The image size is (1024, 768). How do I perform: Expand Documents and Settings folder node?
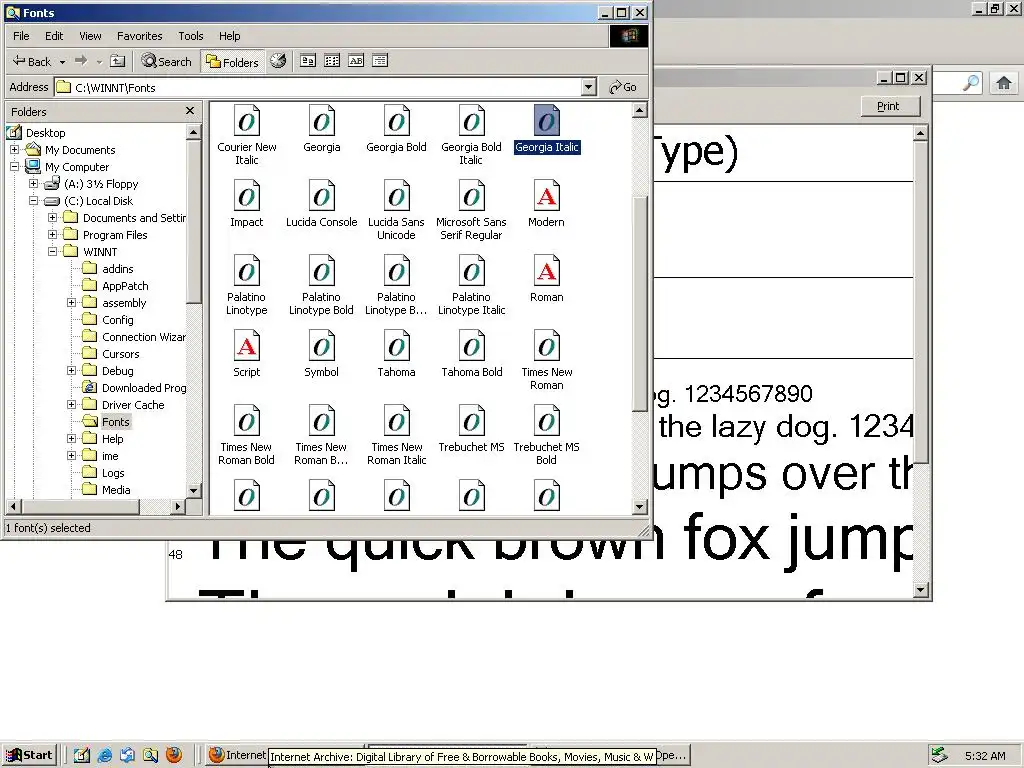point(52,217)
